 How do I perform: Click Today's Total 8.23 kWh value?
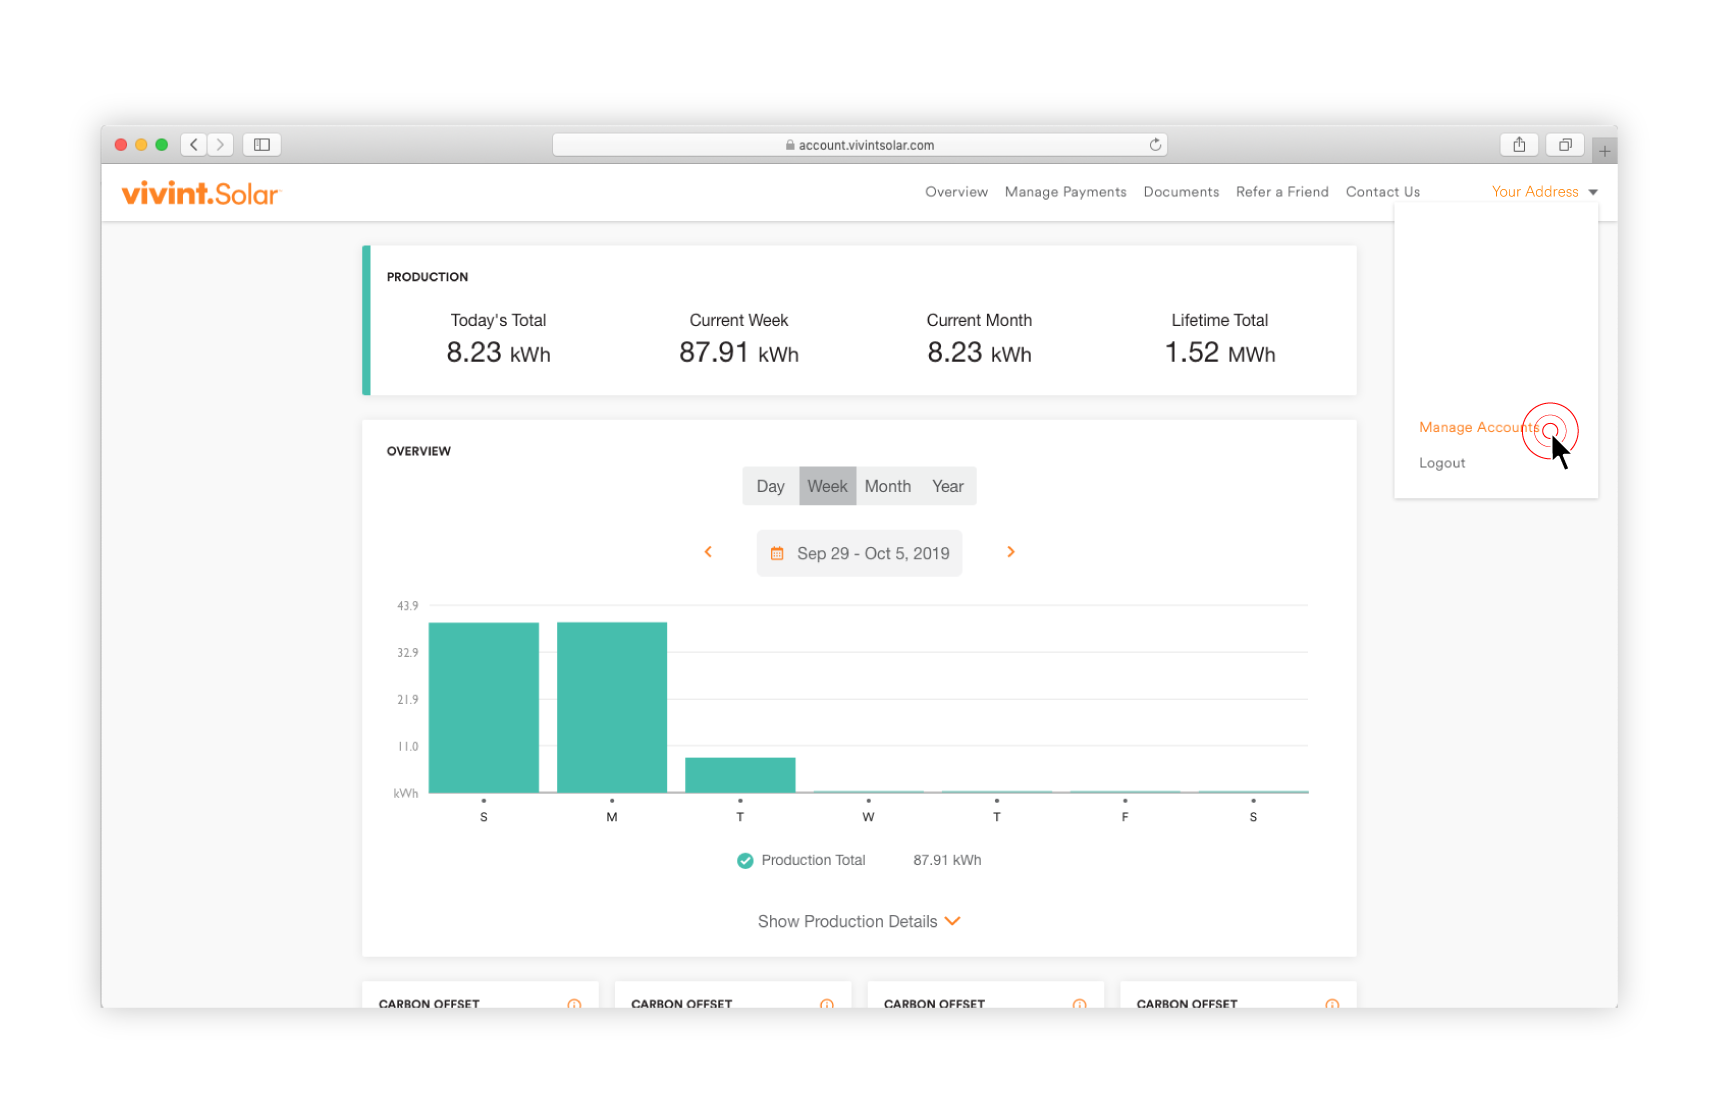tap(498, 353)
